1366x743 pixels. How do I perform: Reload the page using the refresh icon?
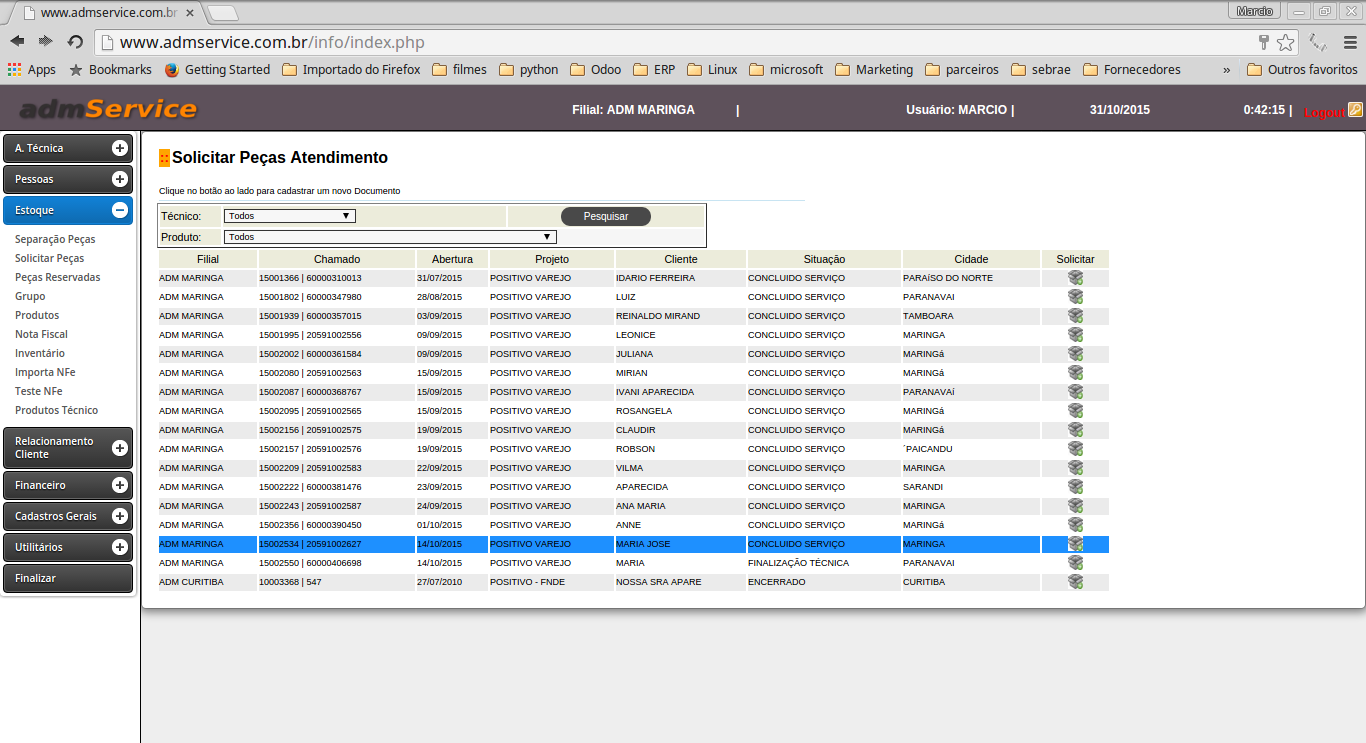coord(75,42)
